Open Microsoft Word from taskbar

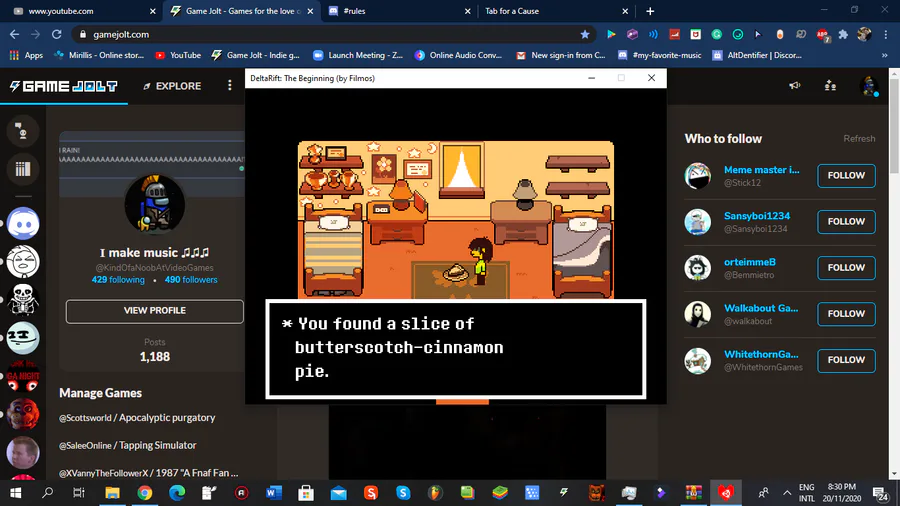pos(274,493)
